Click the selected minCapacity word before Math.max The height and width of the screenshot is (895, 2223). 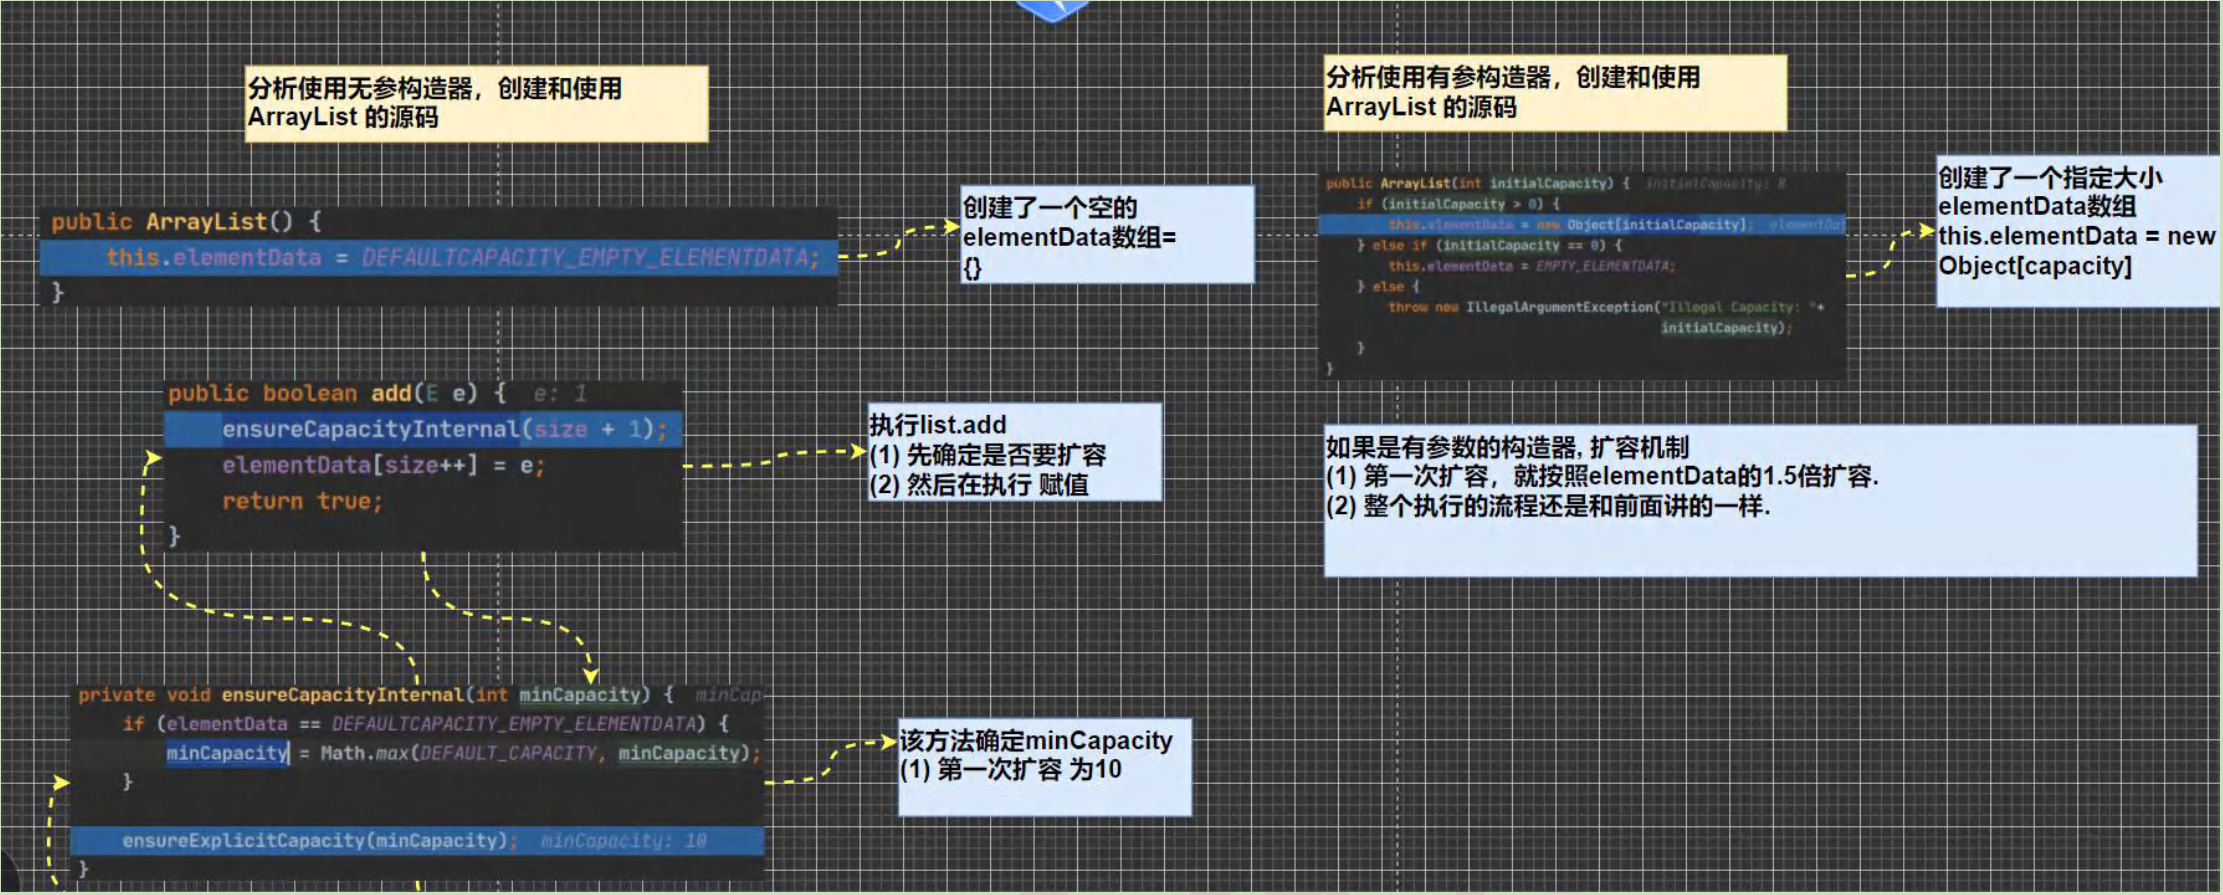click(x=227, y=753)
